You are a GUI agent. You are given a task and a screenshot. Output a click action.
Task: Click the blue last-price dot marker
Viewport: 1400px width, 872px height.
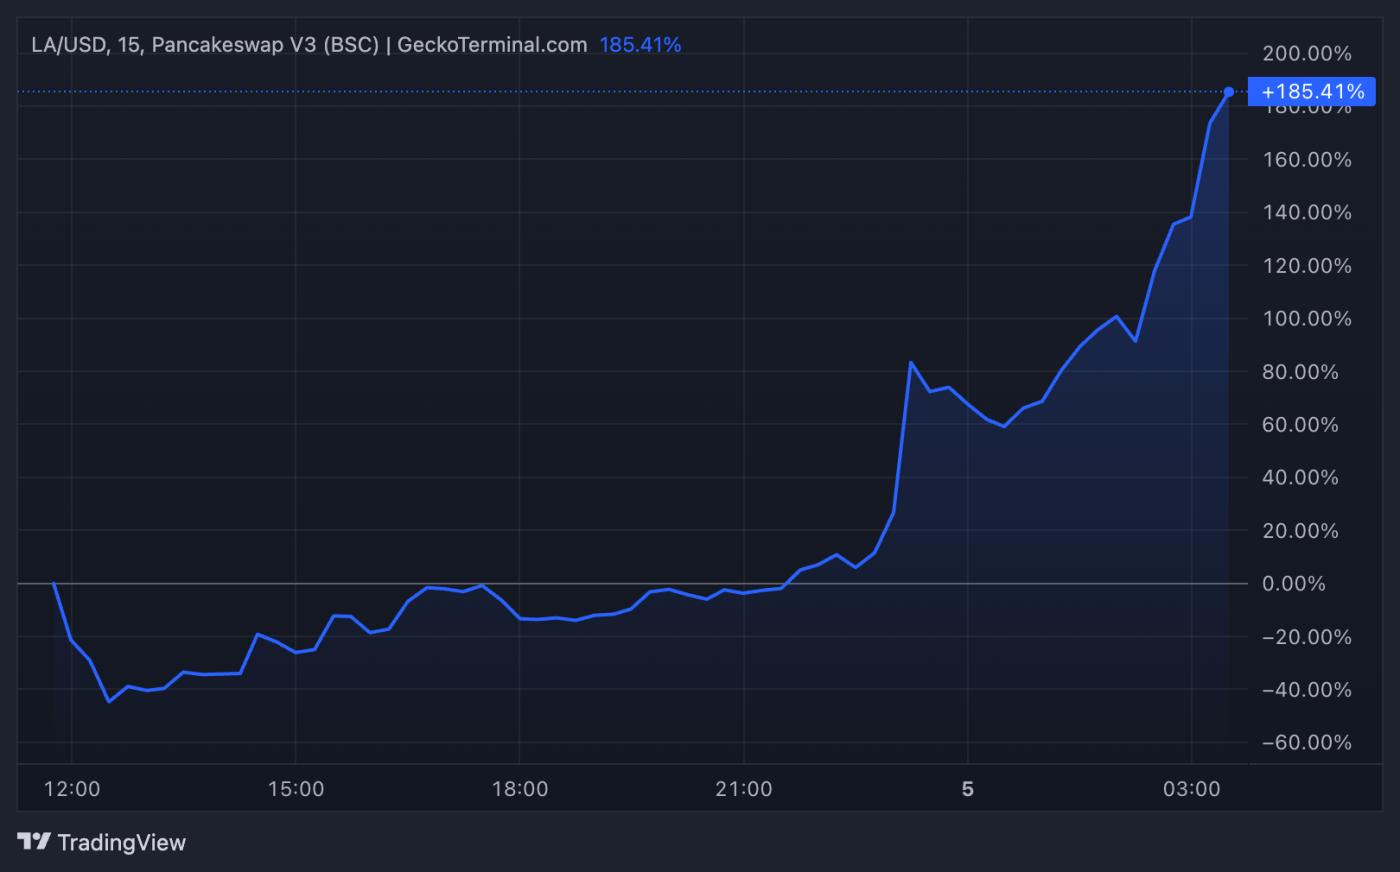[1229, 92]
